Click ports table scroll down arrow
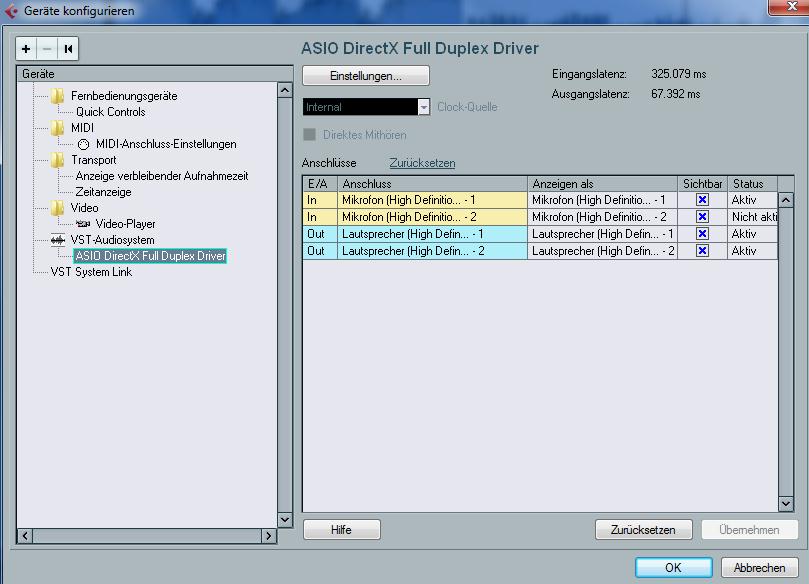The width and height of the screenshot is (809, 584). [x=786, y=504]
